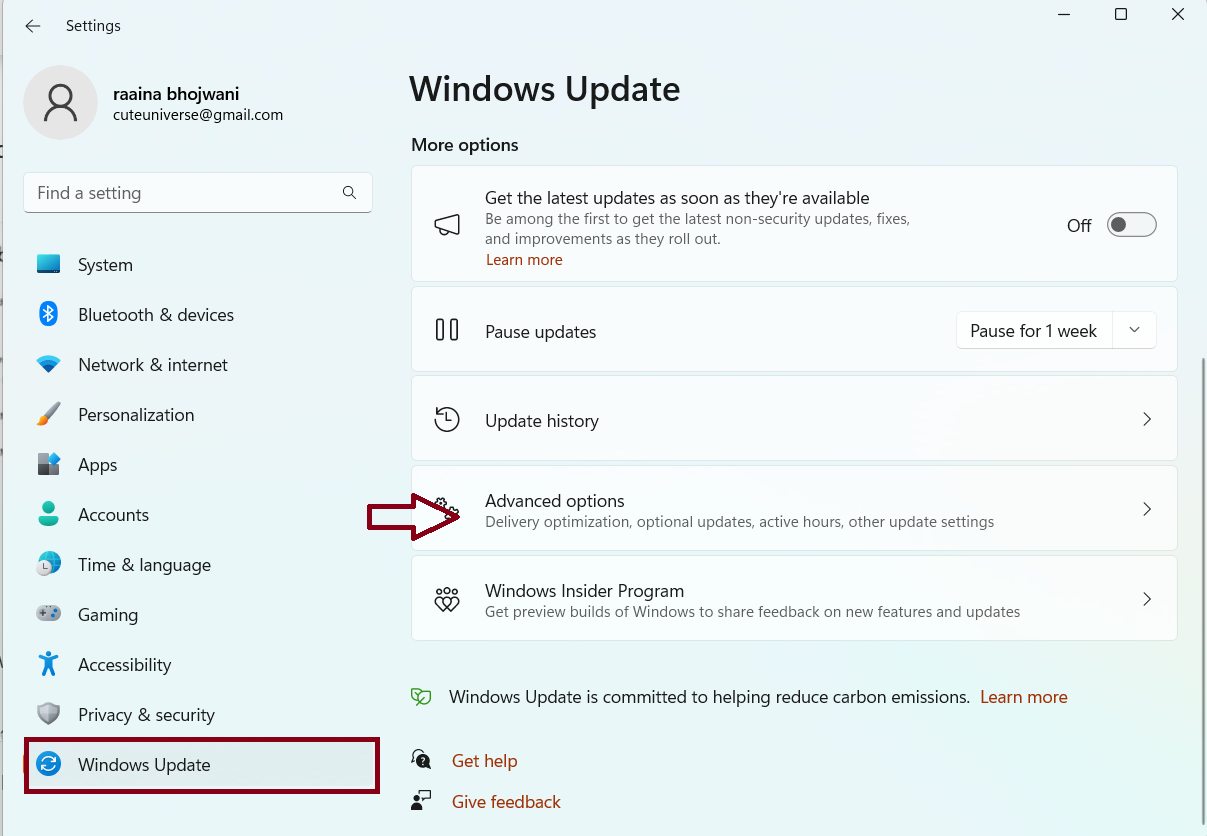
Task: Toggle Get the latest updates switch
Action: pyautogui.click(x=1131, y=225)
